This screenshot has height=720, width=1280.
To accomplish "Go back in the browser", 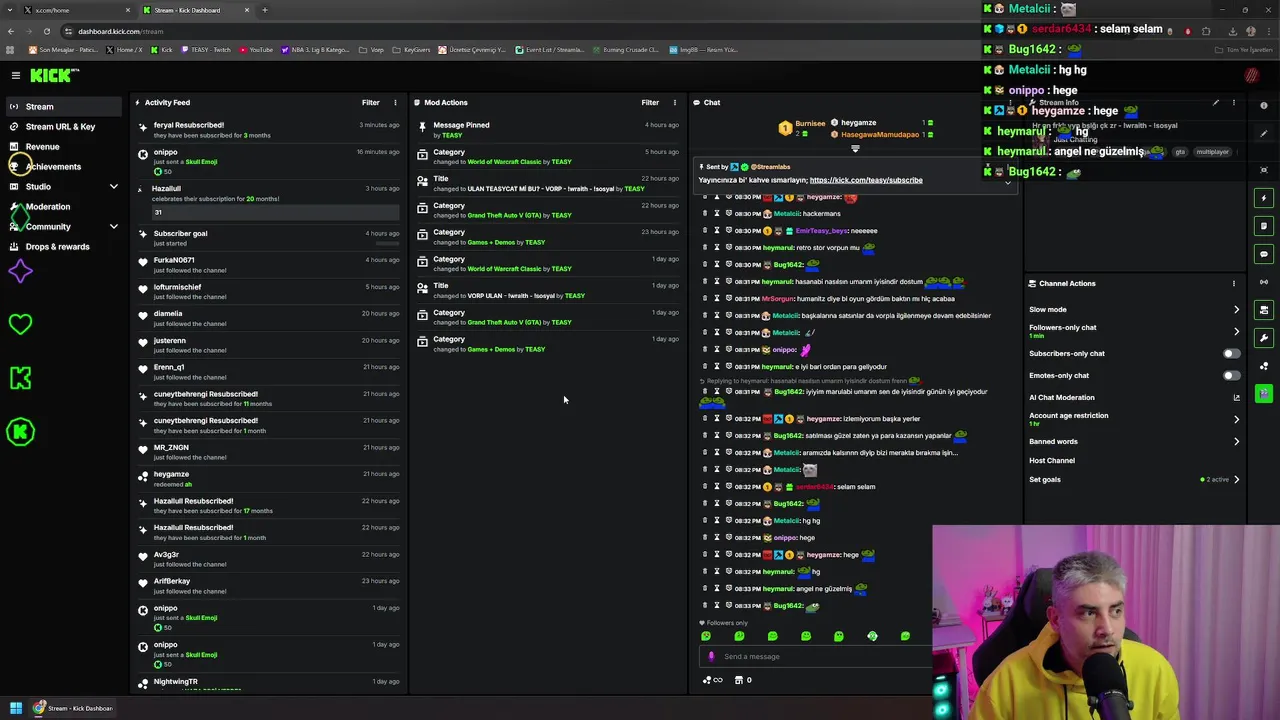I will pyautogui.click(x=10, y=31).
